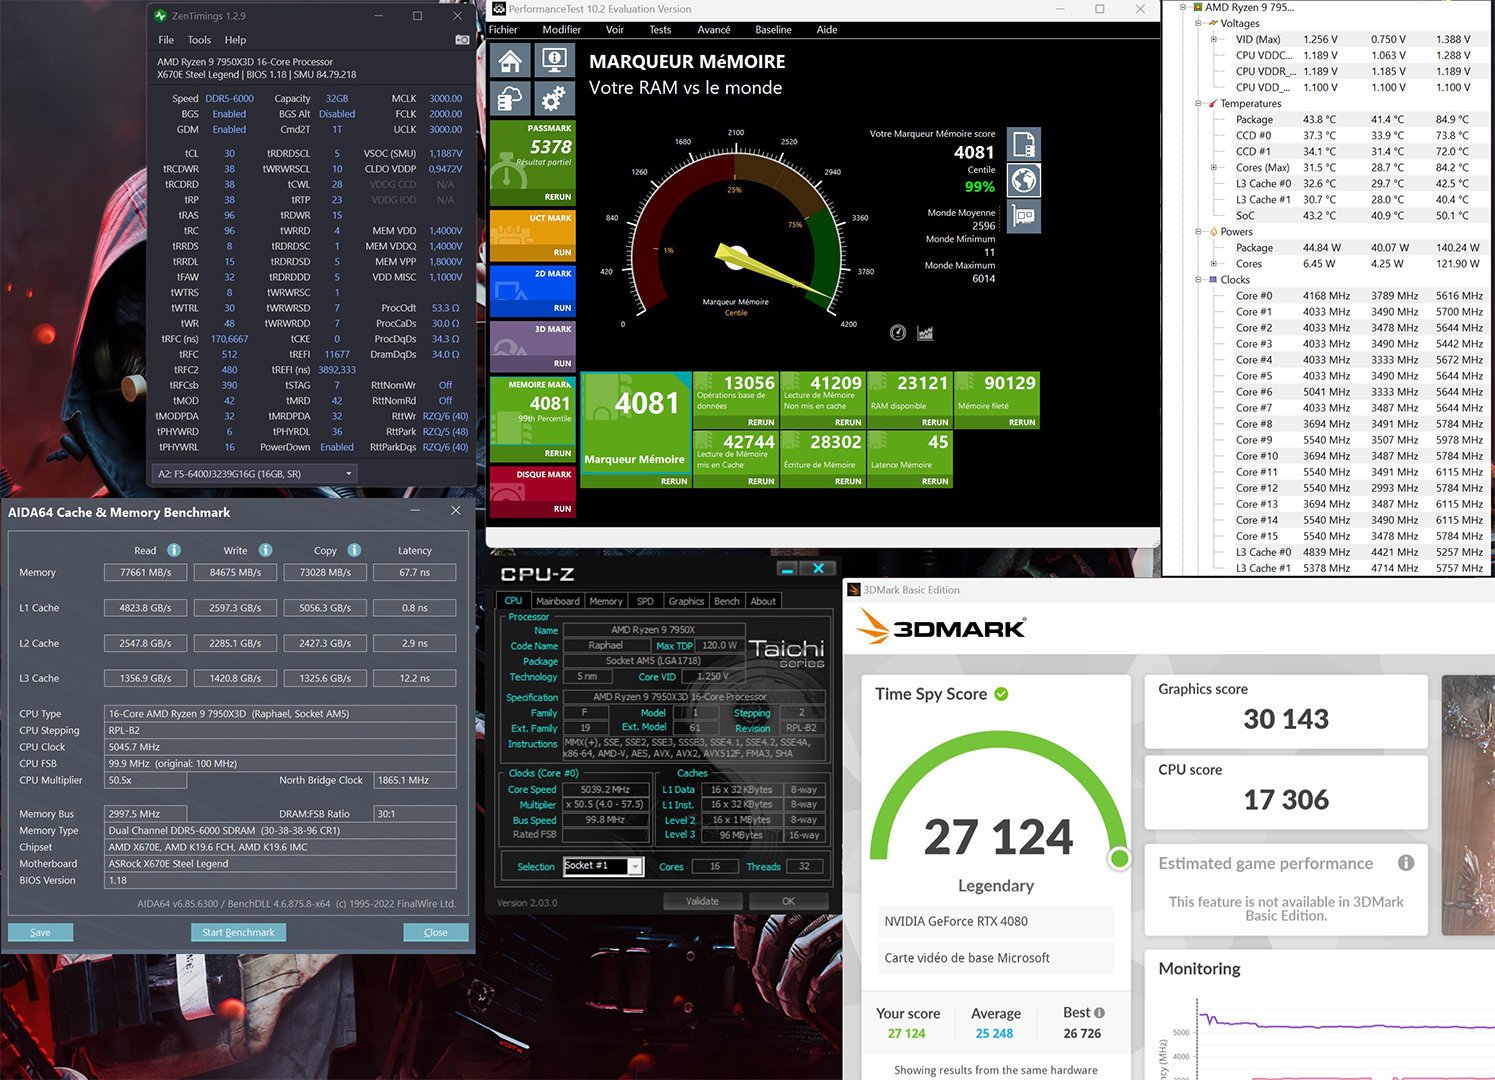The height and width of the screenshot is (1080, 1495).
Task: Open the System Information monitor icon
Action: 553,61
